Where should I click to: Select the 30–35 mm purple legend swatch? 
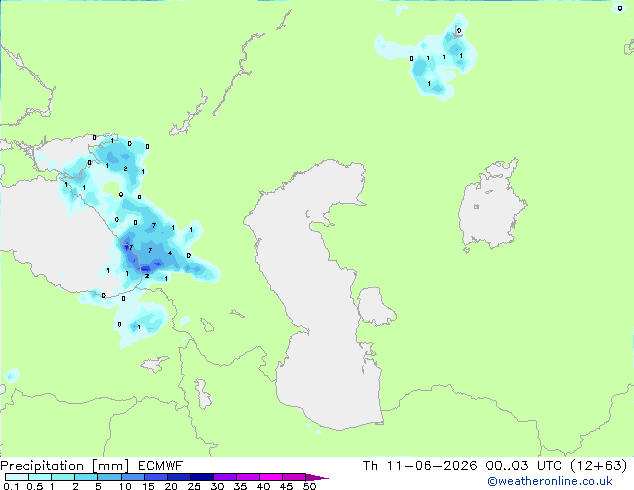224,477
